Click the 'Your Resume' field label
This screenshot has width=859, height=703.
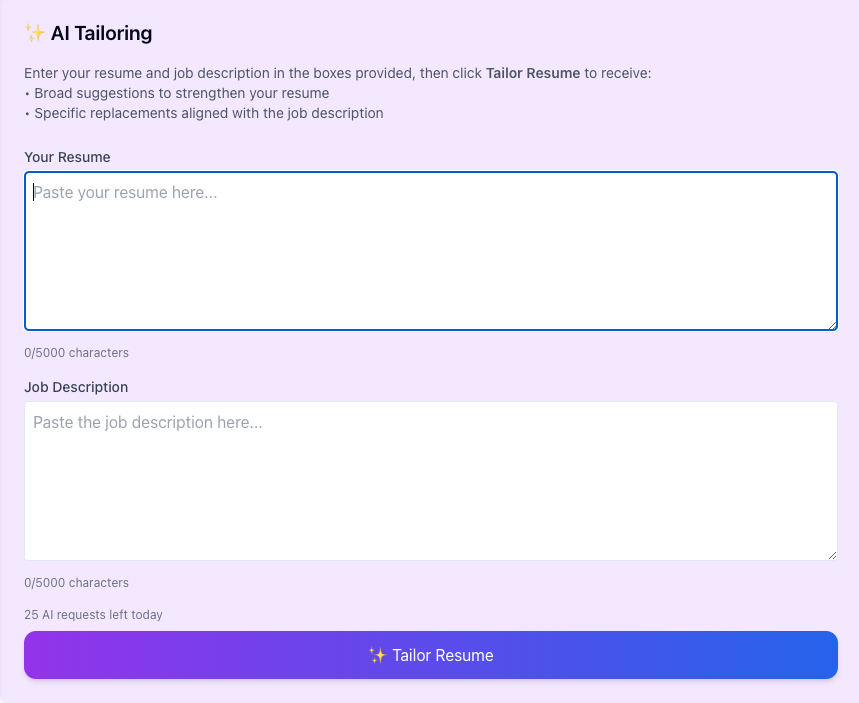(x=67, y=157)
